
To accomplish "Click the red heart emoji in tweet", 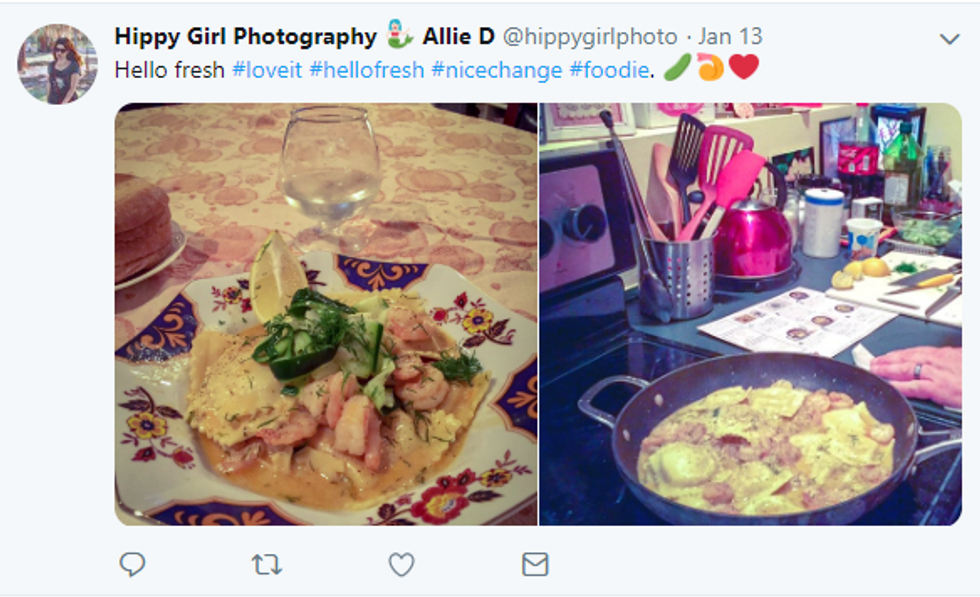I will tap(744, 67).
